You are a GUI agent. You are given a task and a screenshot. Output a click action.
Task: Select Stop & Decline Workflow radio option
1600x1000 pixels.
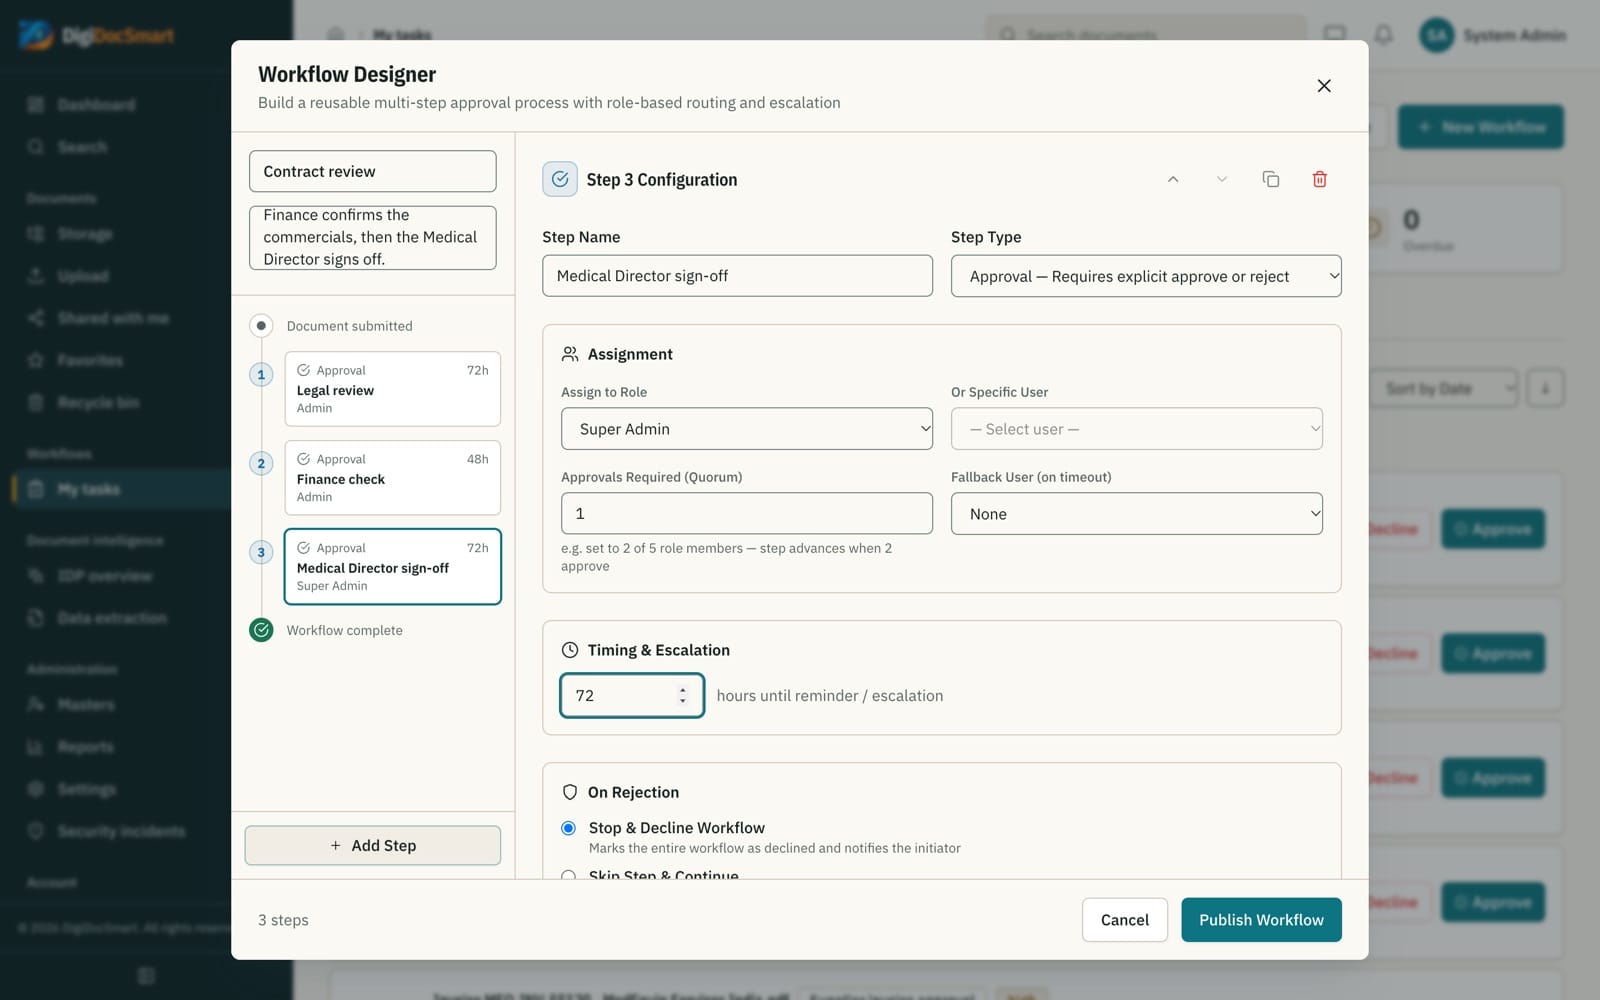coord(569,828)
